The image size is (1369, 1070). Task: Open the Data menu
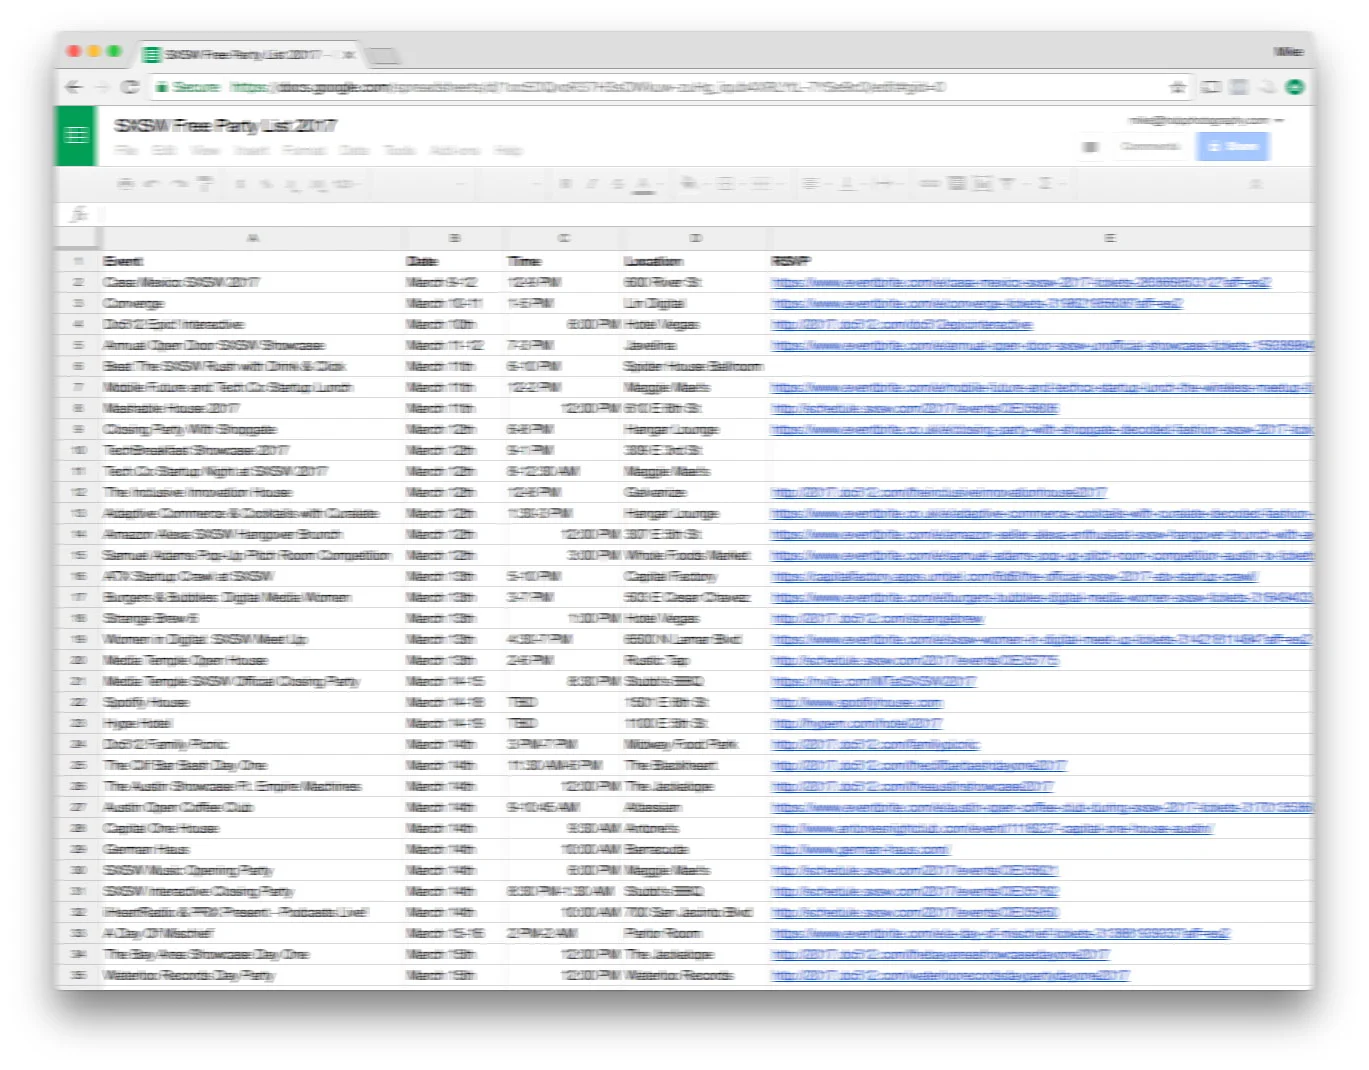point(354,150)
